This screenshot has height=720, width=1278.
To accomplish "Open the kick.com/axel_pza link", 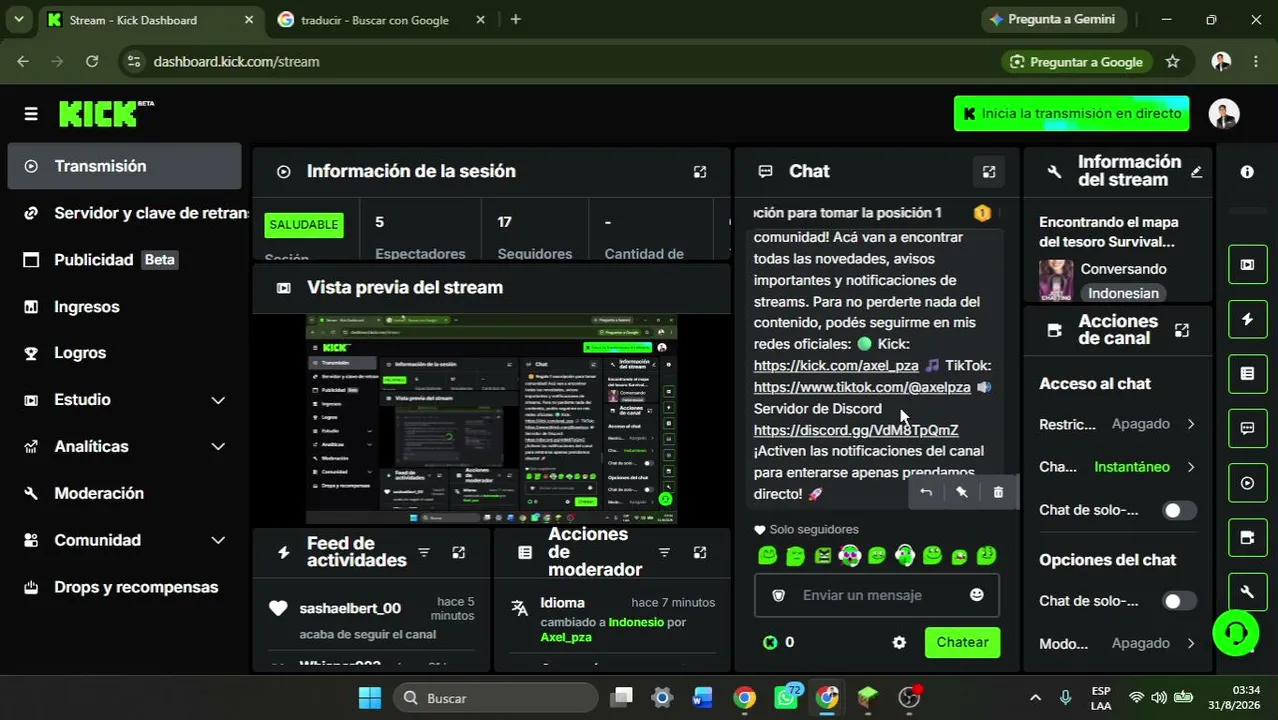I will tap(836, 366).
